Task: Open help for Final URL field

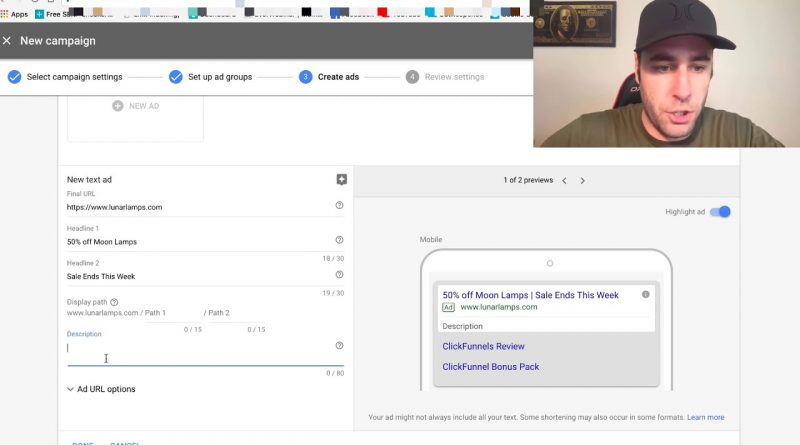Action: click(x=339, y=206)
